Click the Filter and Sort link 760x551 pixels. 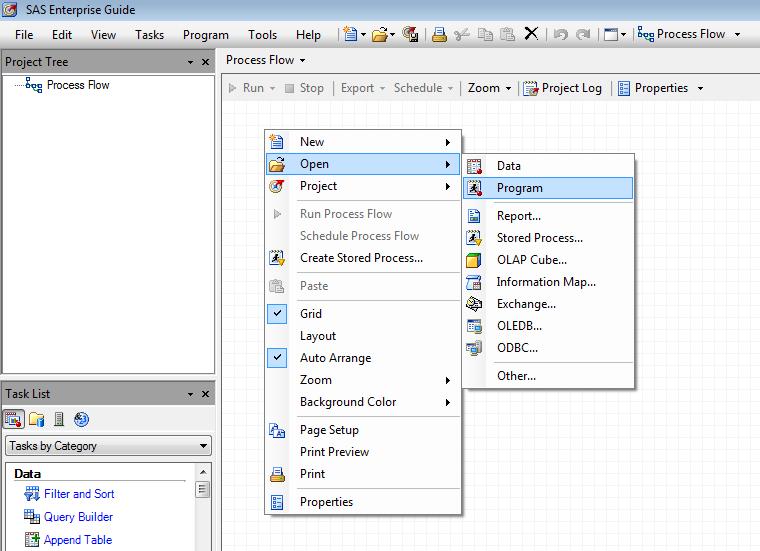79,494
